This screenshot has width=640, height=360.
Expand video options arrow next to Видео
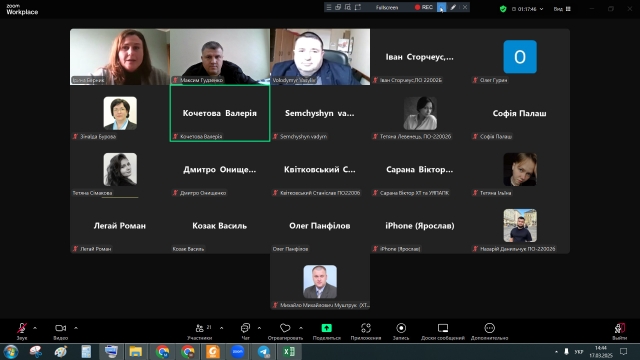tap(76, 328)
